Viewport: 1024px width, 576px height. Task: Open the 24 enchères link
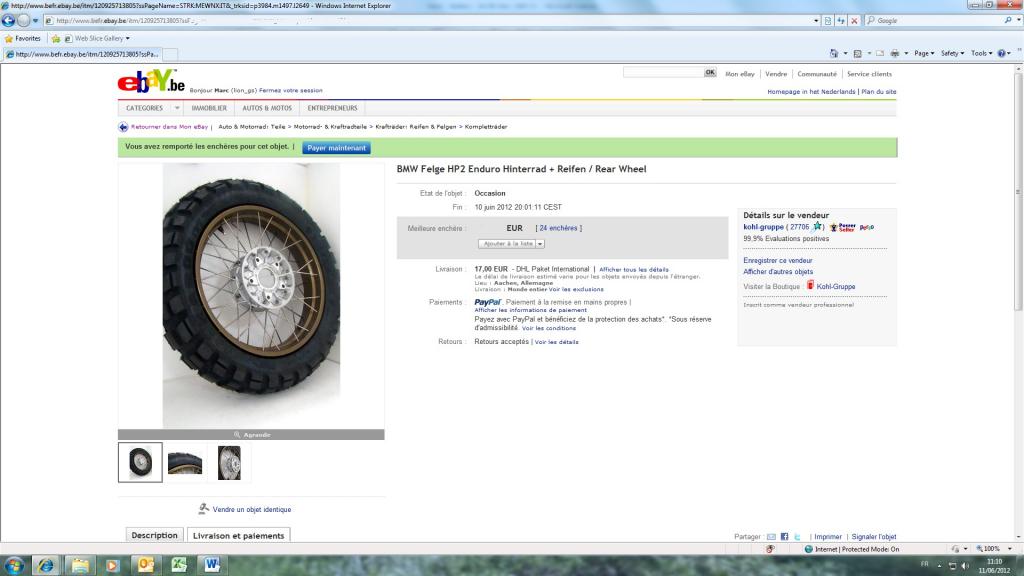(x=558, y=228)
